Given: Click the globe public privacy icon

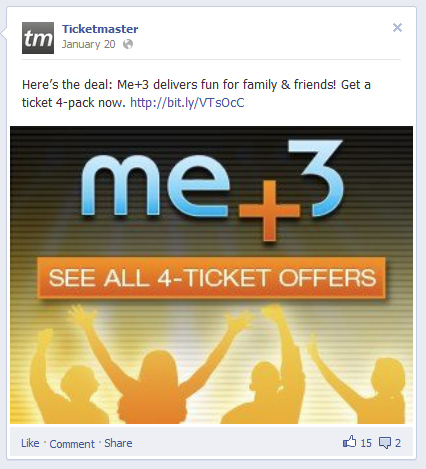Looking at the screenshot, I should 128,44.
